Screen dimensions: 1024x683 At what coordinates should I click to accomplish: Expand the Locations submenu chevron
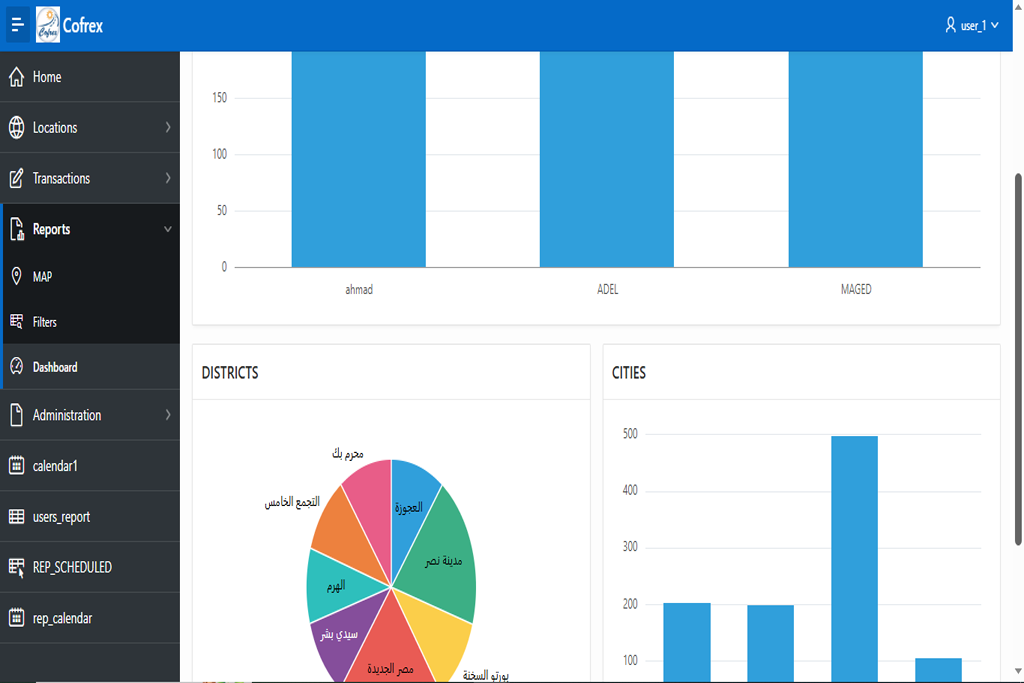tap(167, 128)
